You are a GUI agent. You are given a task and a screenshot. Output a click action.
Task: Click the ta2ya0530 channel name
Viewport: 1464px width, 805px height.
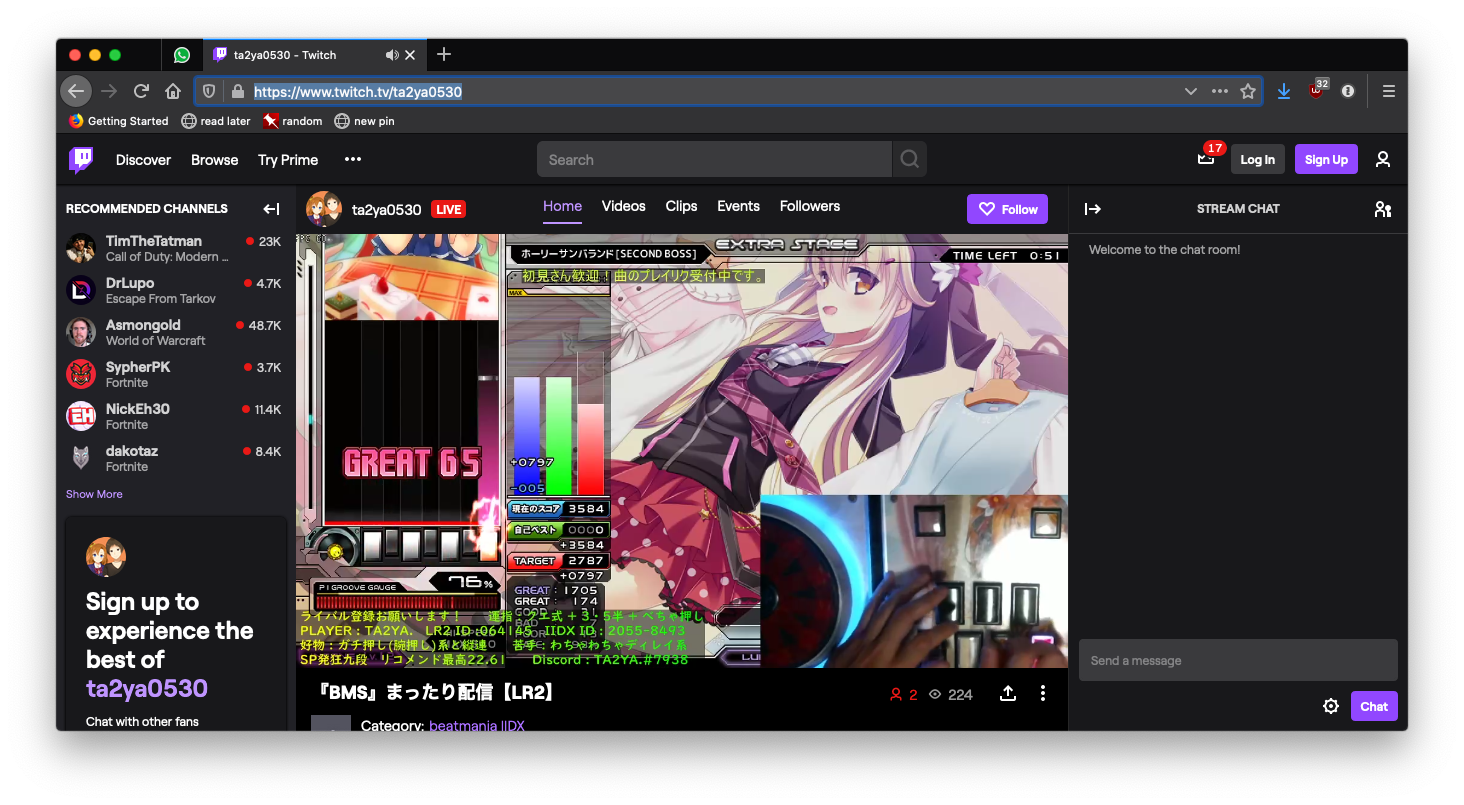tap(386, 209)
